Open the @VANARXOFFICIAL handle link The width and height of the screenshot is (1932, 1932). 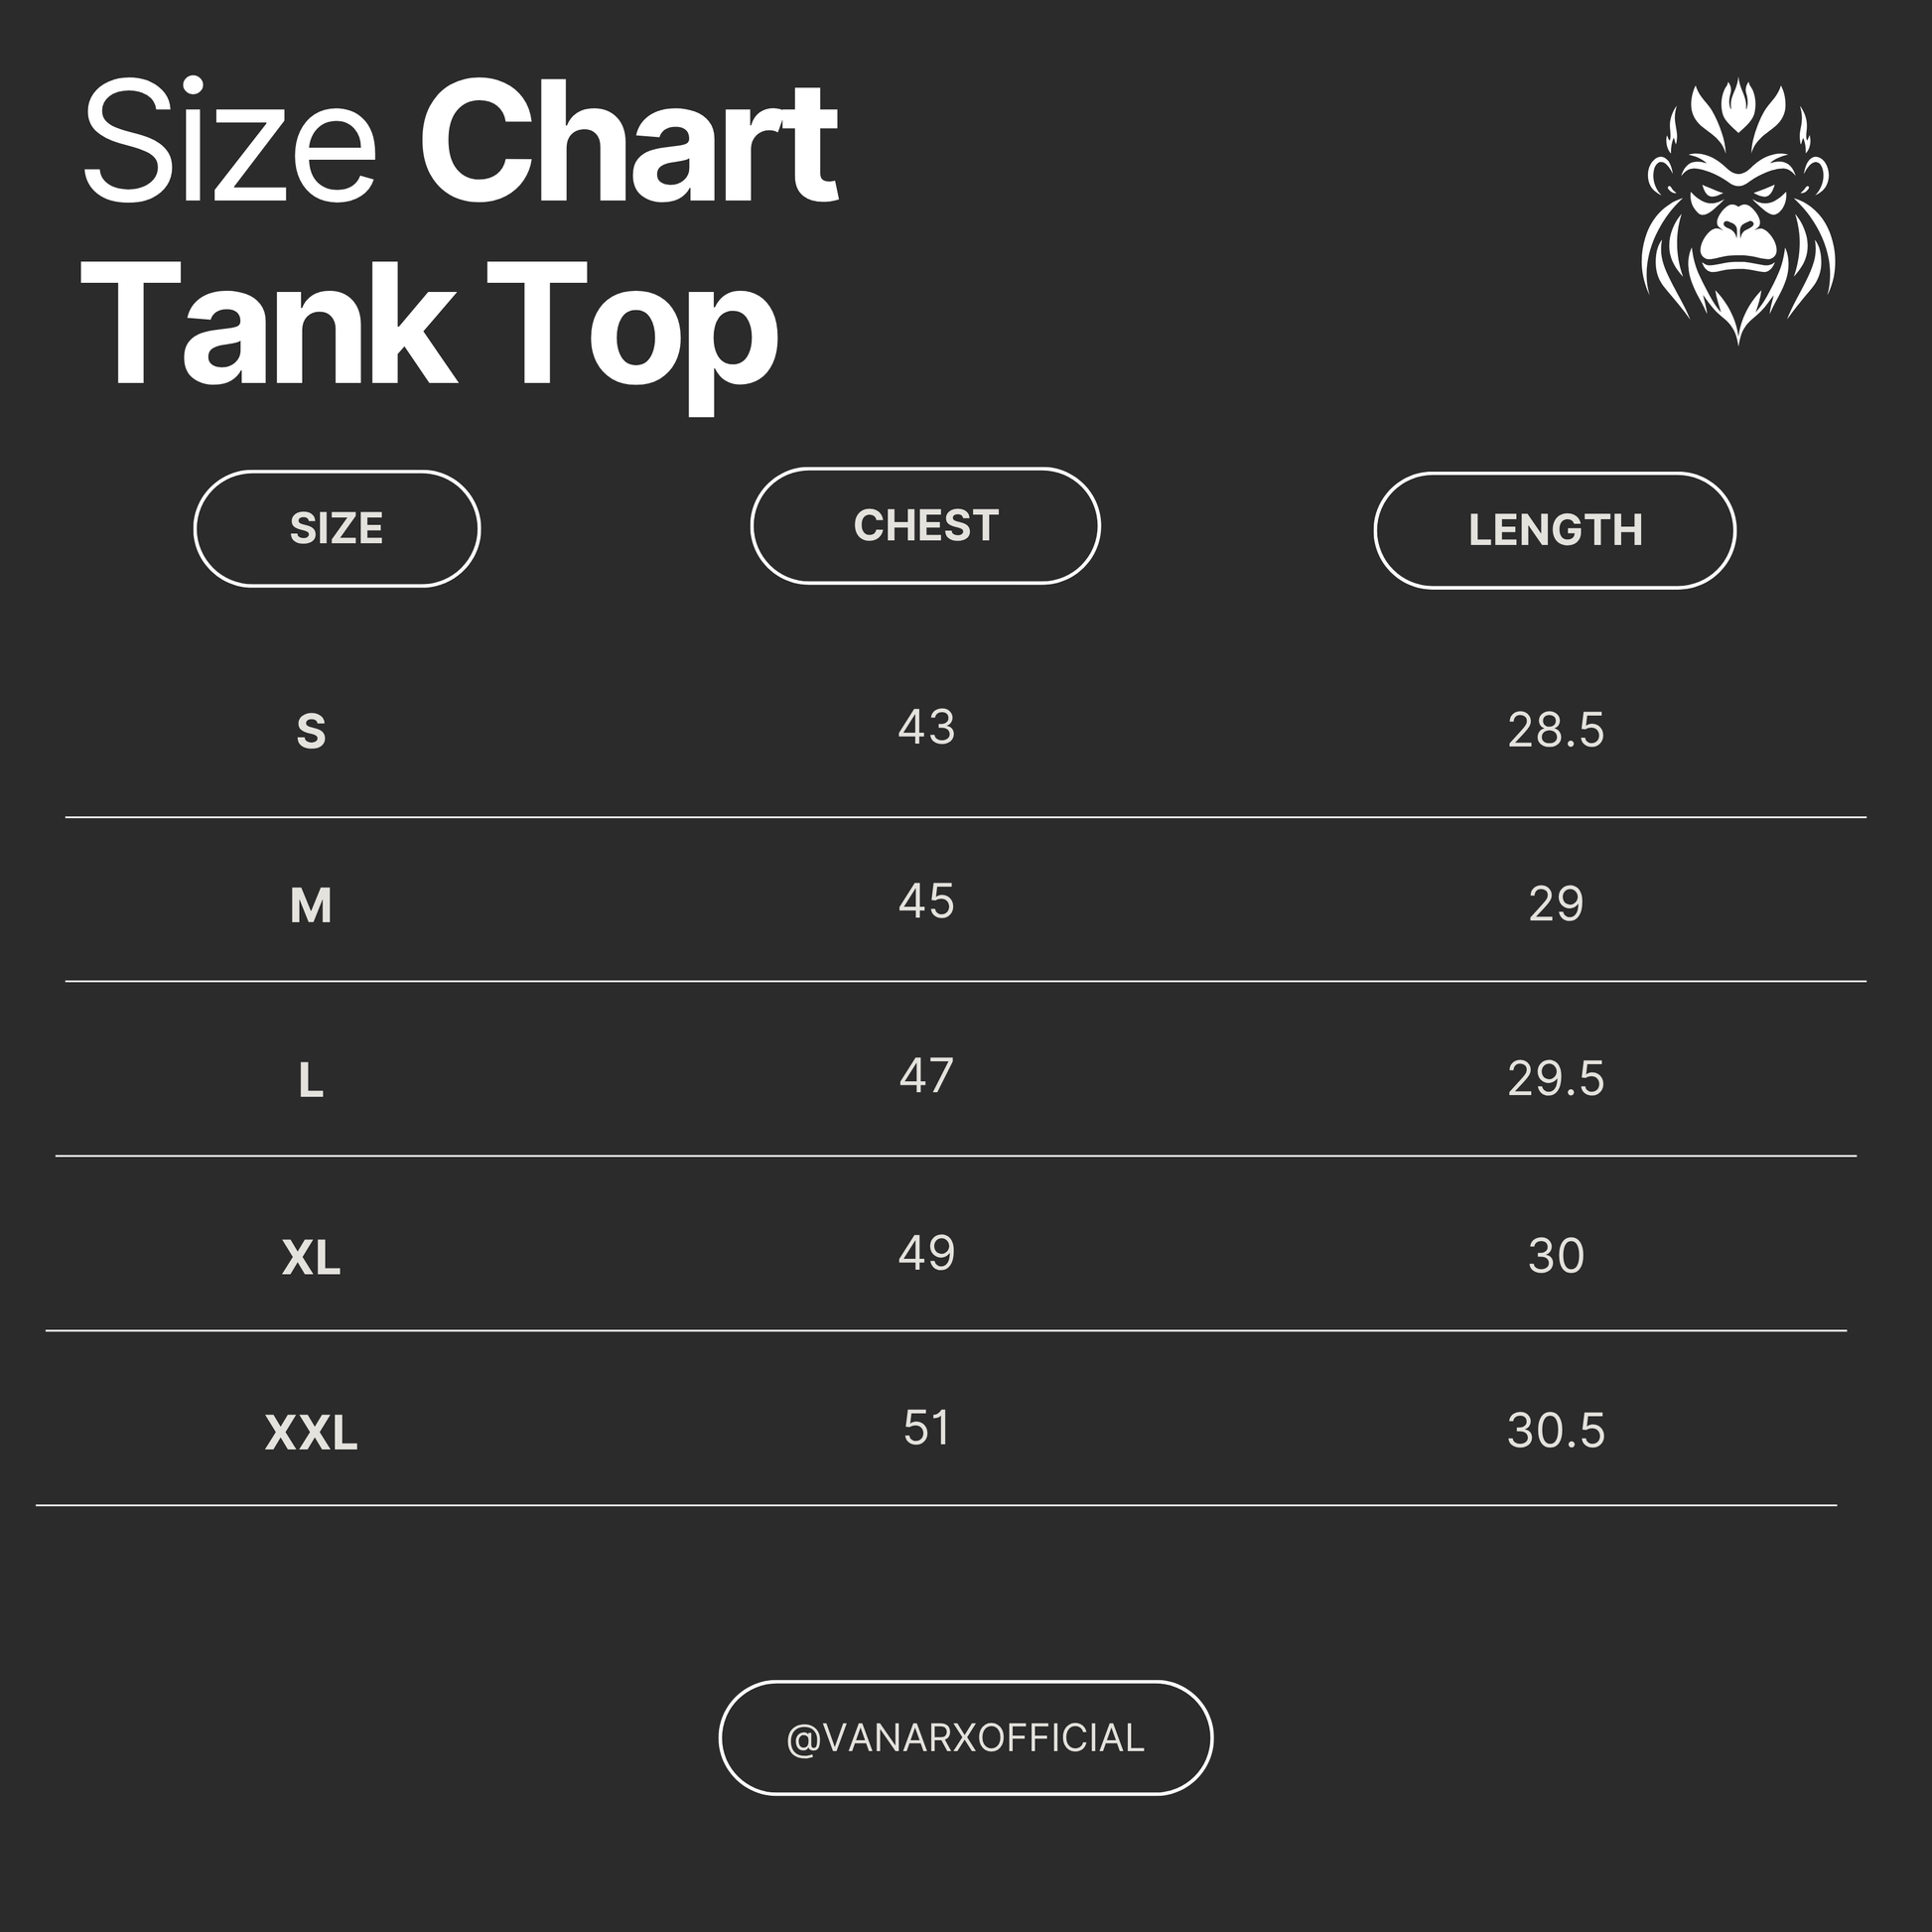(x=965, y=1738)
